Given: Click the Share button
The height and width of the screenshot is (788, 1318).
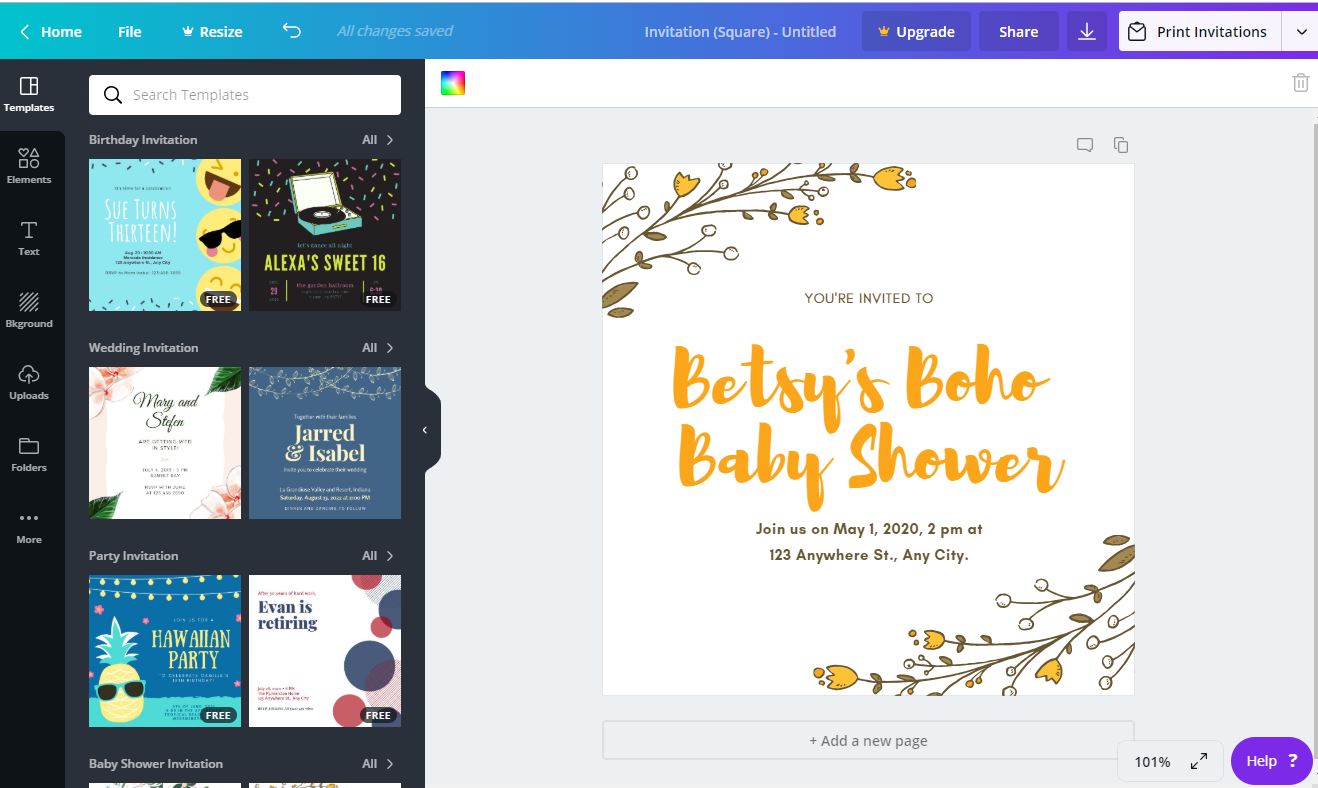Looking at the screenshot, I should tap(1018, 32).
